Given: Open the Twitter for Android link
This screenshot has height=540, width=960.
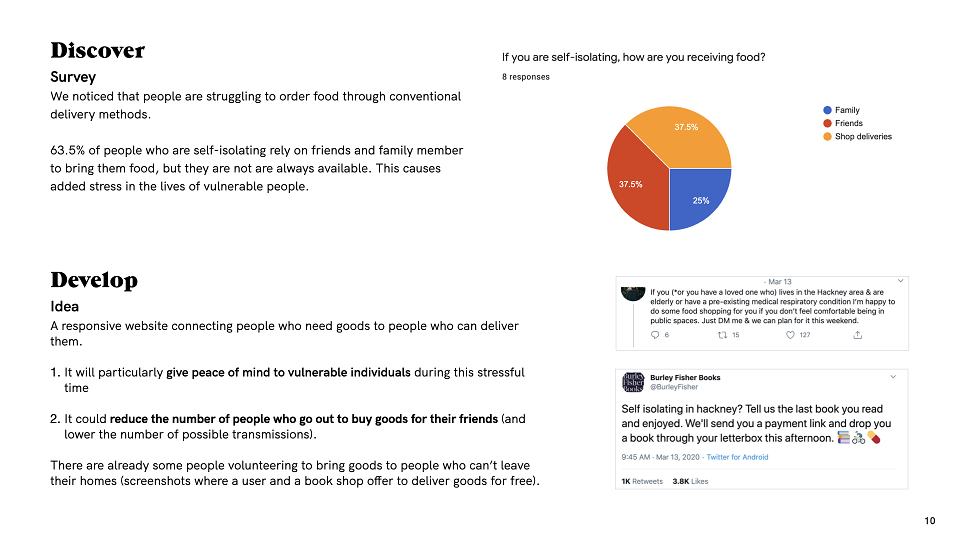Looking at the screenshot, I should coord(737,457).
